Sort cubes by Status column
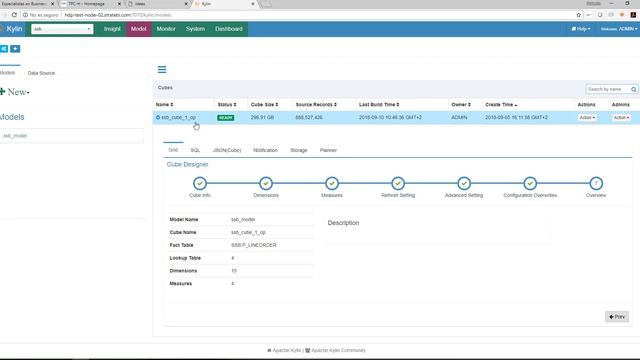The width and height of the screenshot is (640, 360). pyautogui.click(x=227, y=104)
